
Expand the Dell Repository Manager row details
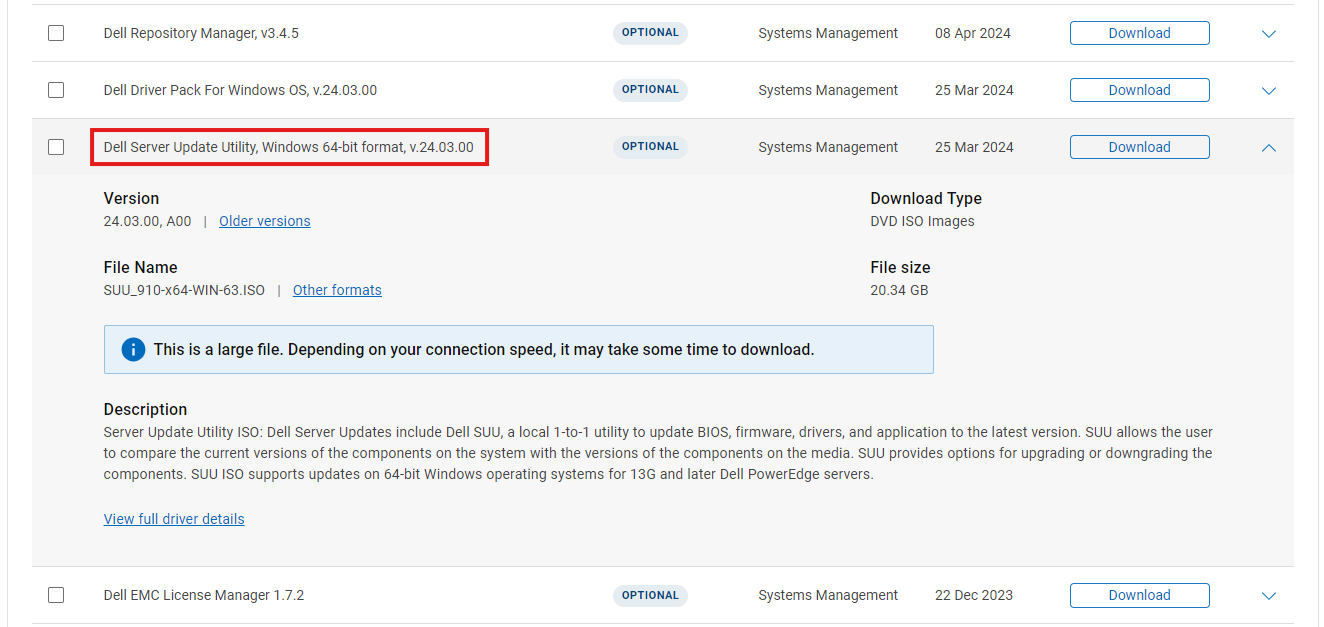1268,33
